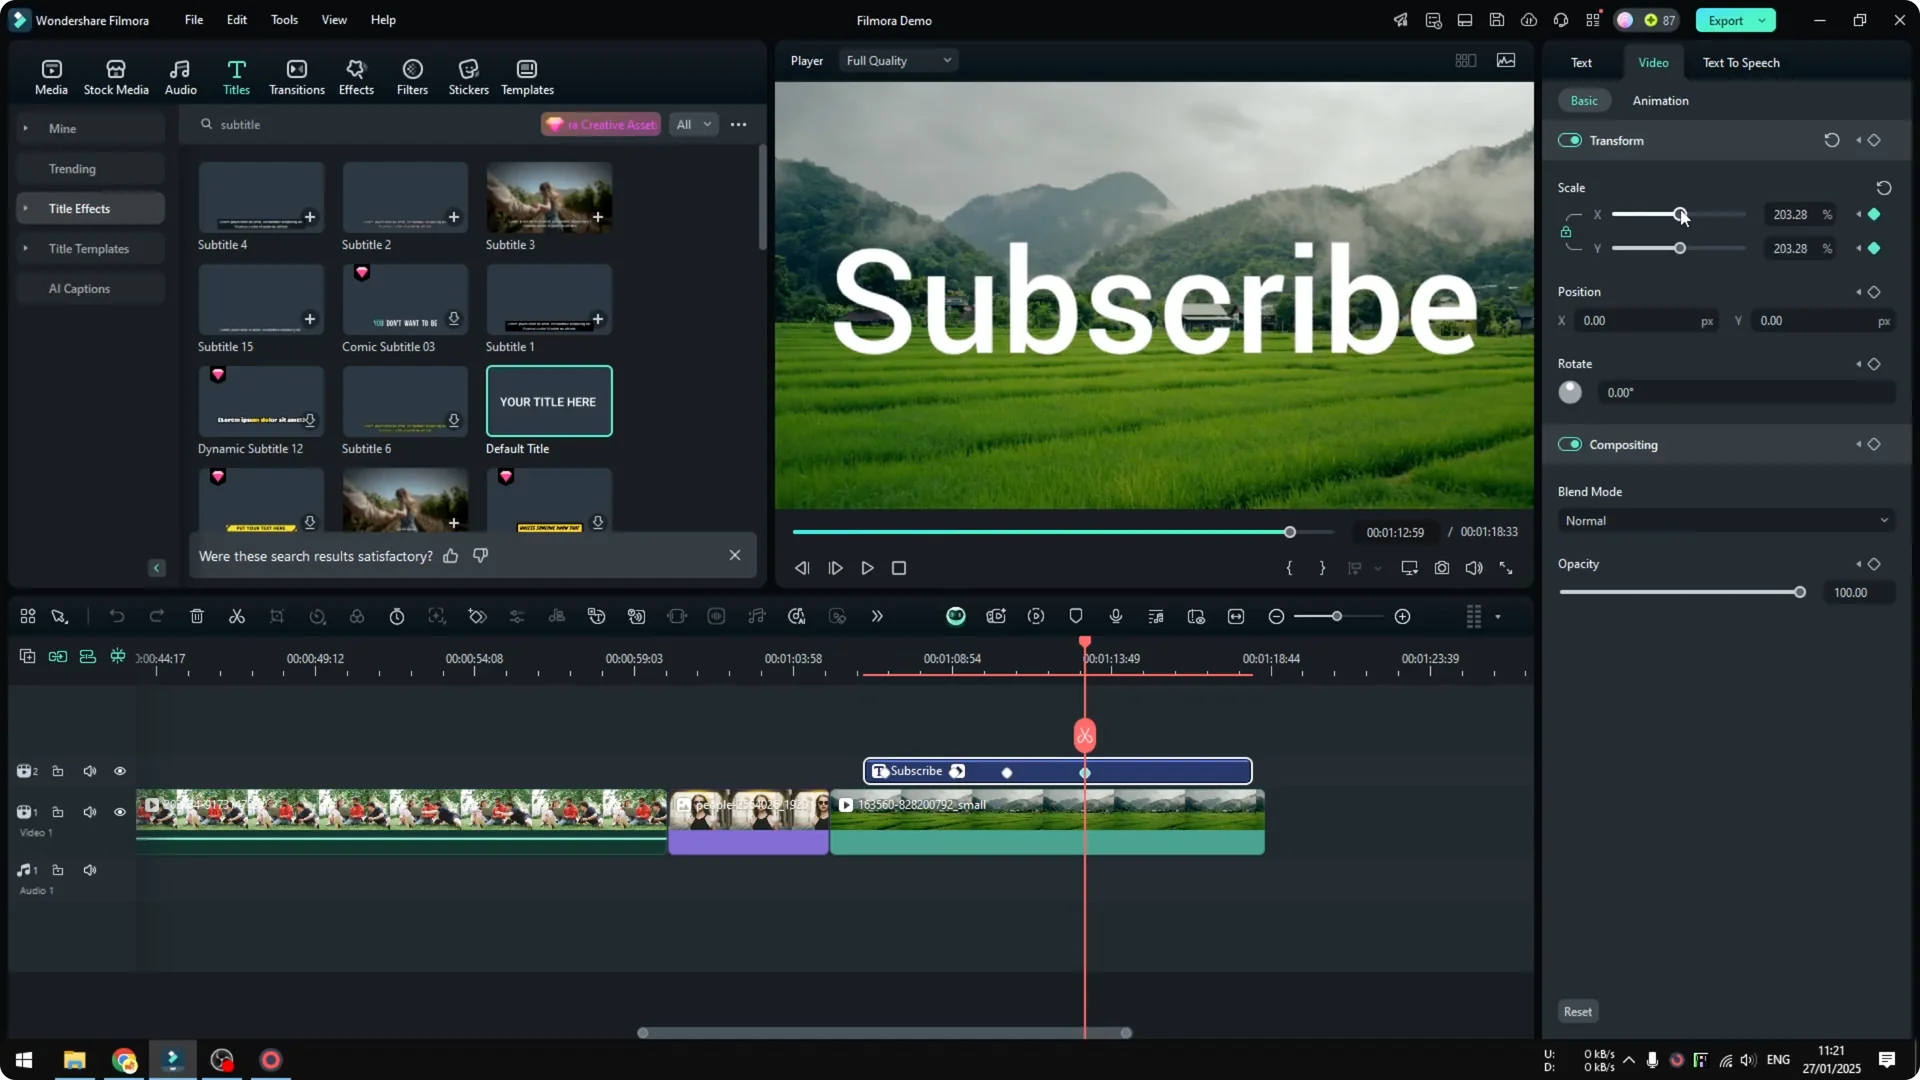Give a thumbs down for search results
This screenshot has height=1080, width=1920.
(481, 556)
